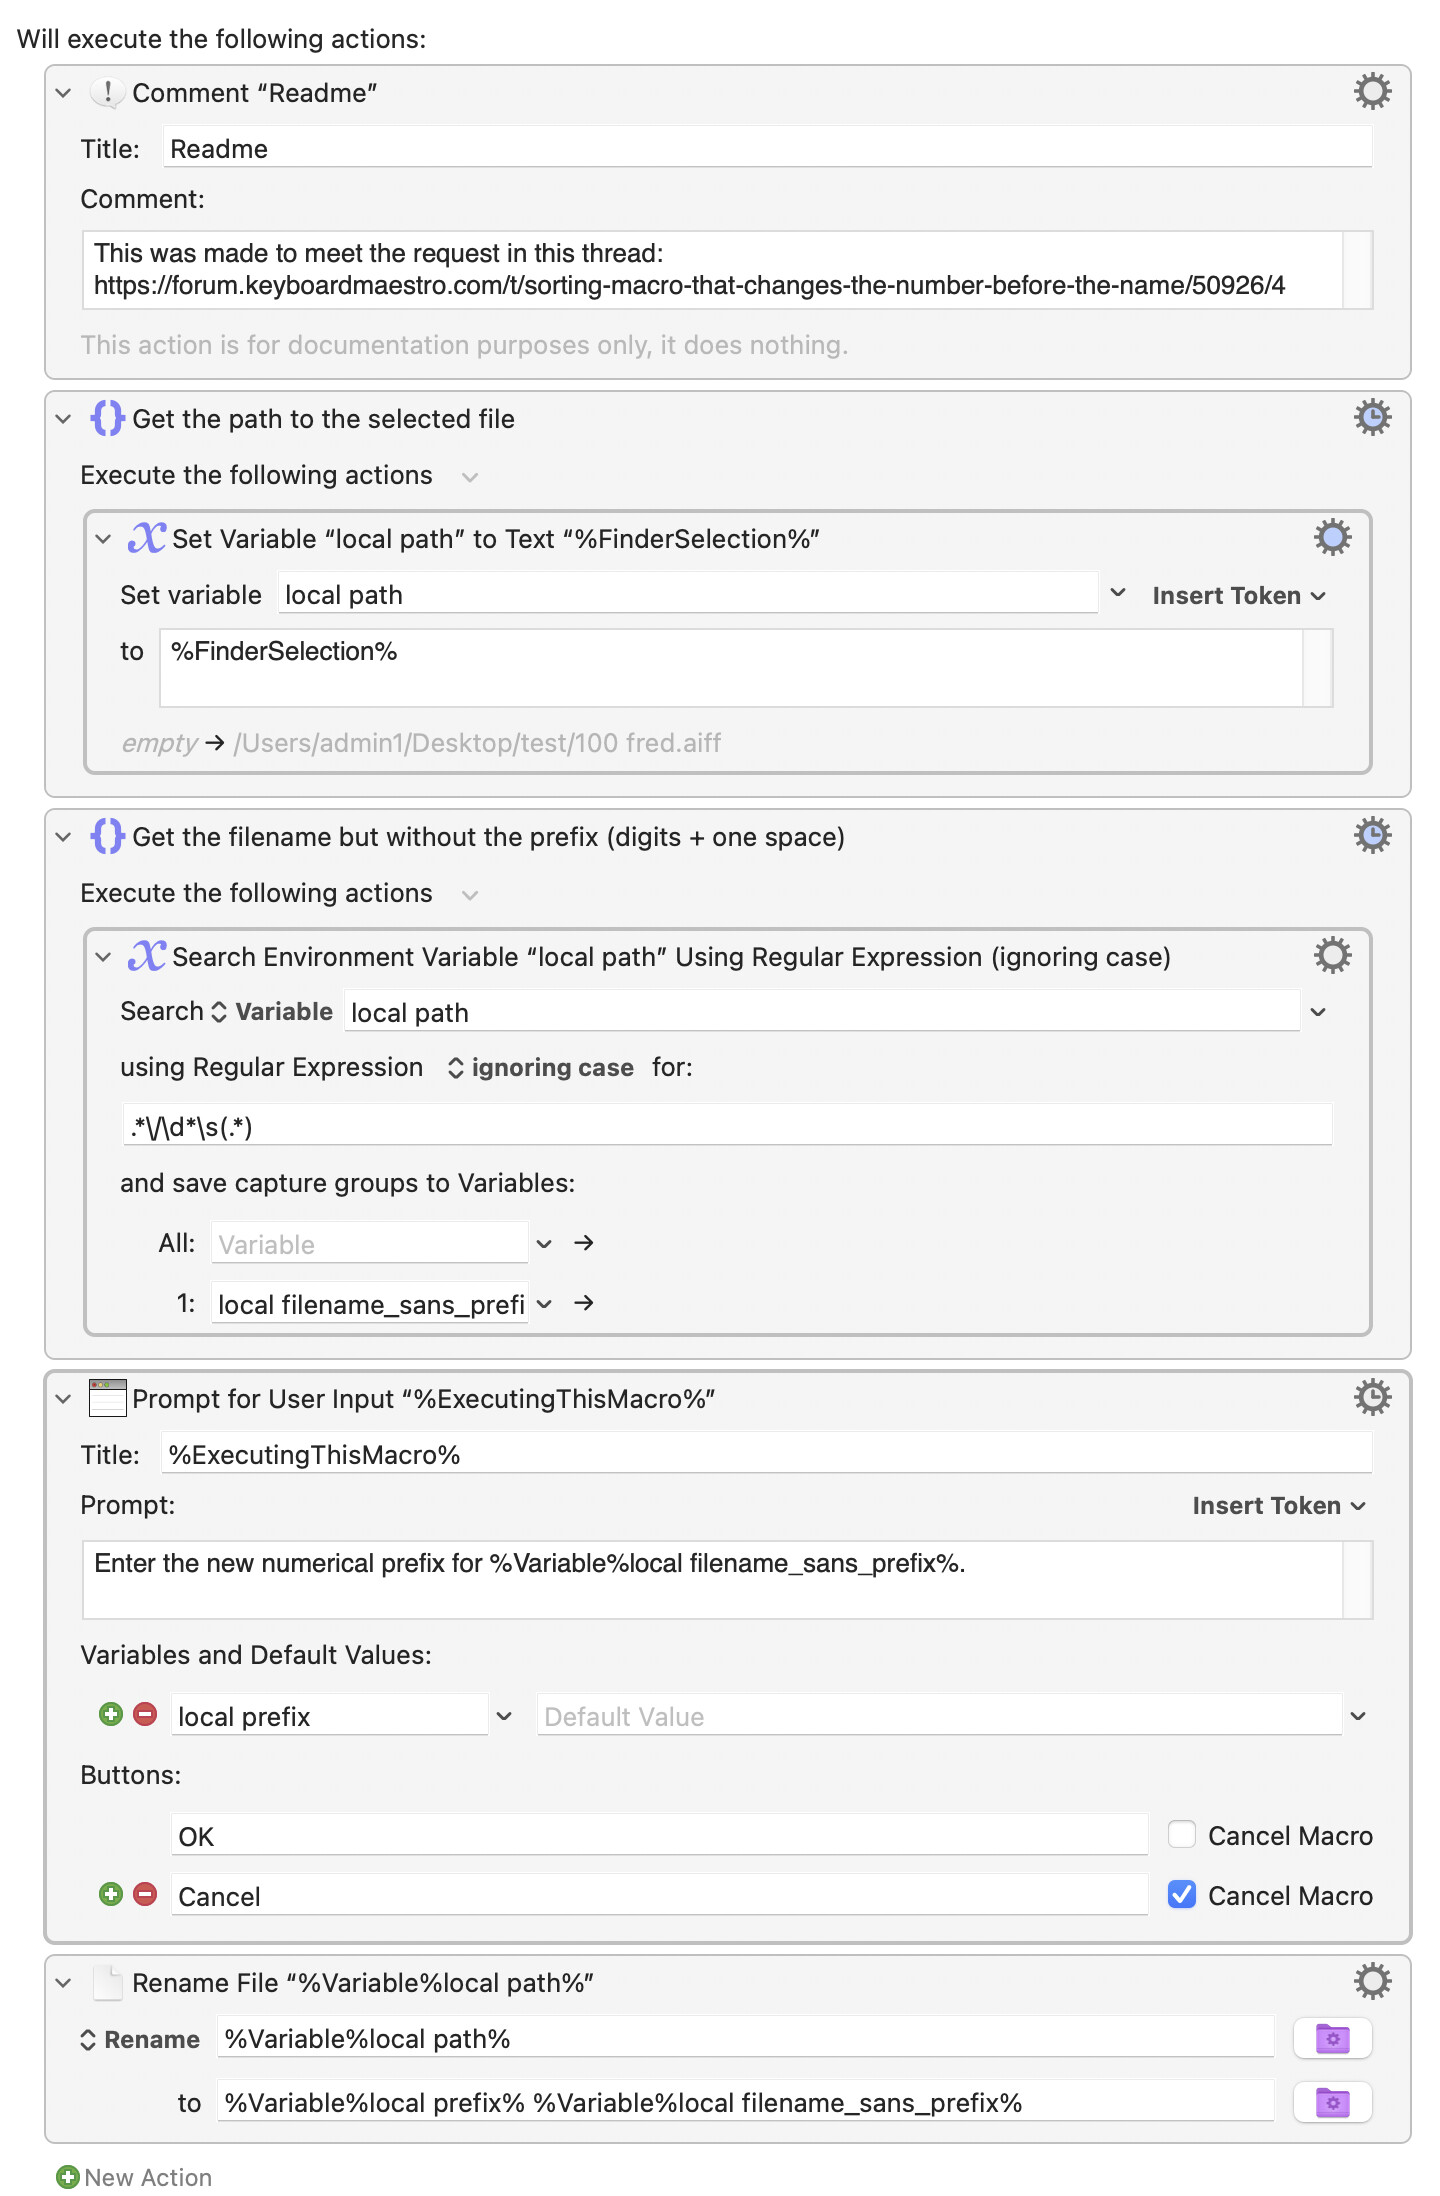
Task: Choose folder for Rename 'to' field
Action: [1332, 2103]
